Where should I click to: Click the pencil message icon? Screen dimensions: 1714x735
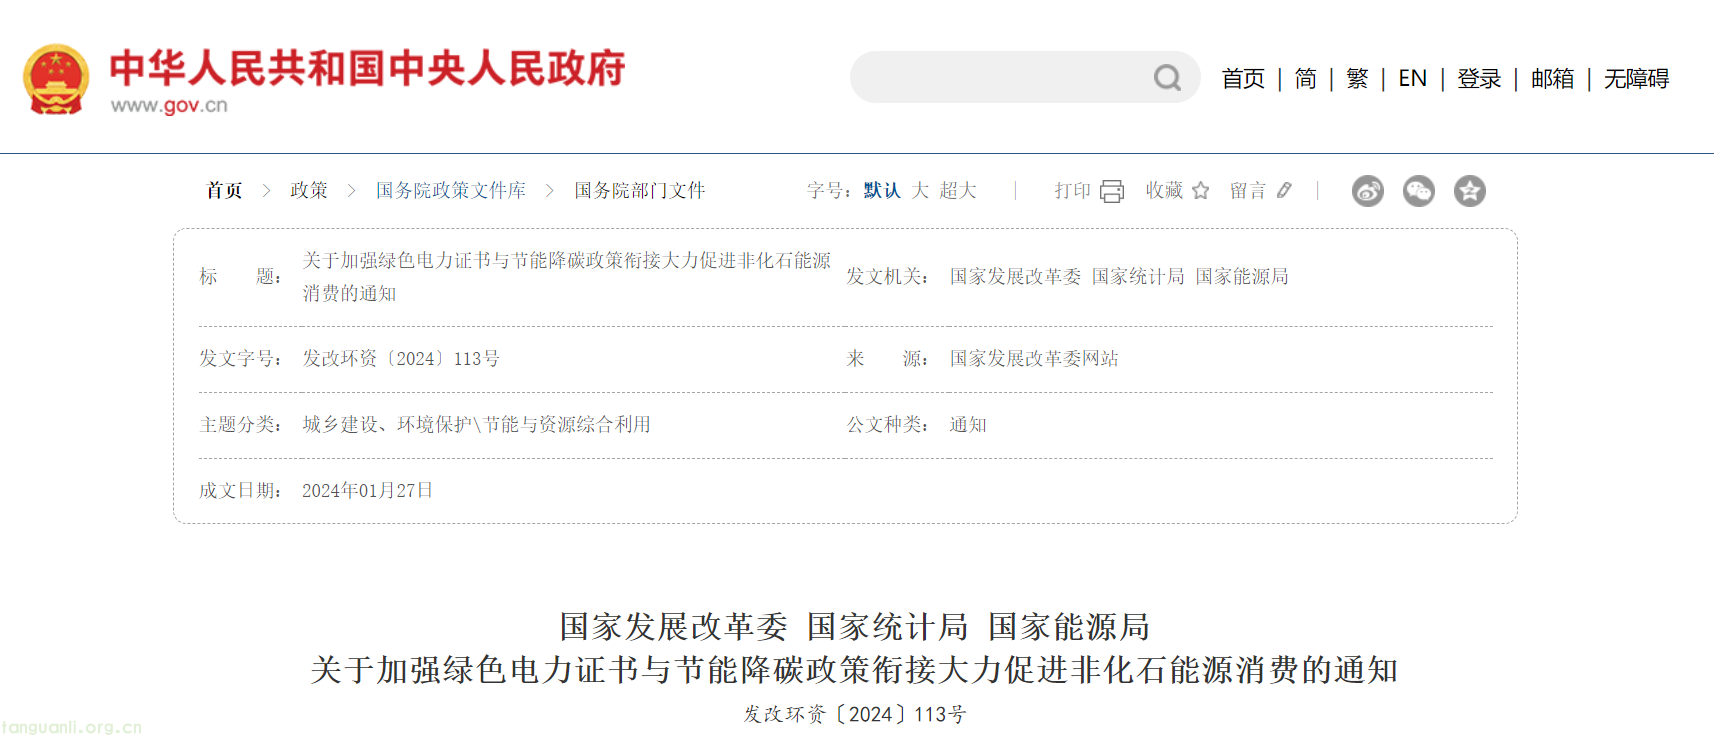[1285, 190]
